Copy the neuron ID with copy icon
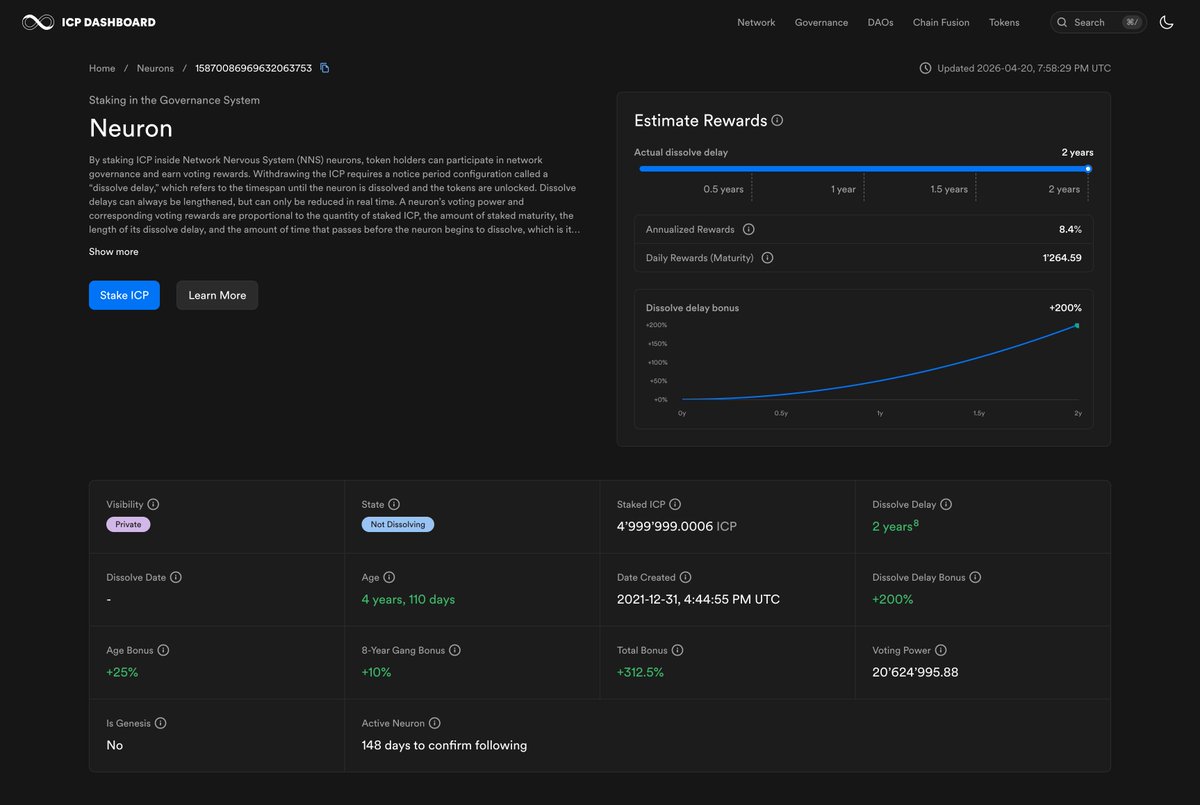Viewport: 1200px width, 805px height. [325, 68]
